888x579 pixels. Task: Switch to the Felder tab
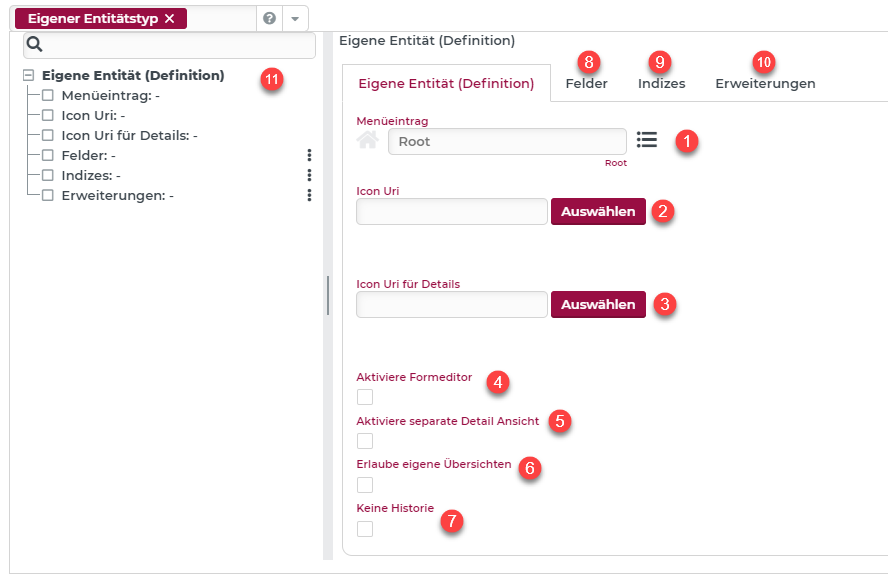pos(586,84)
